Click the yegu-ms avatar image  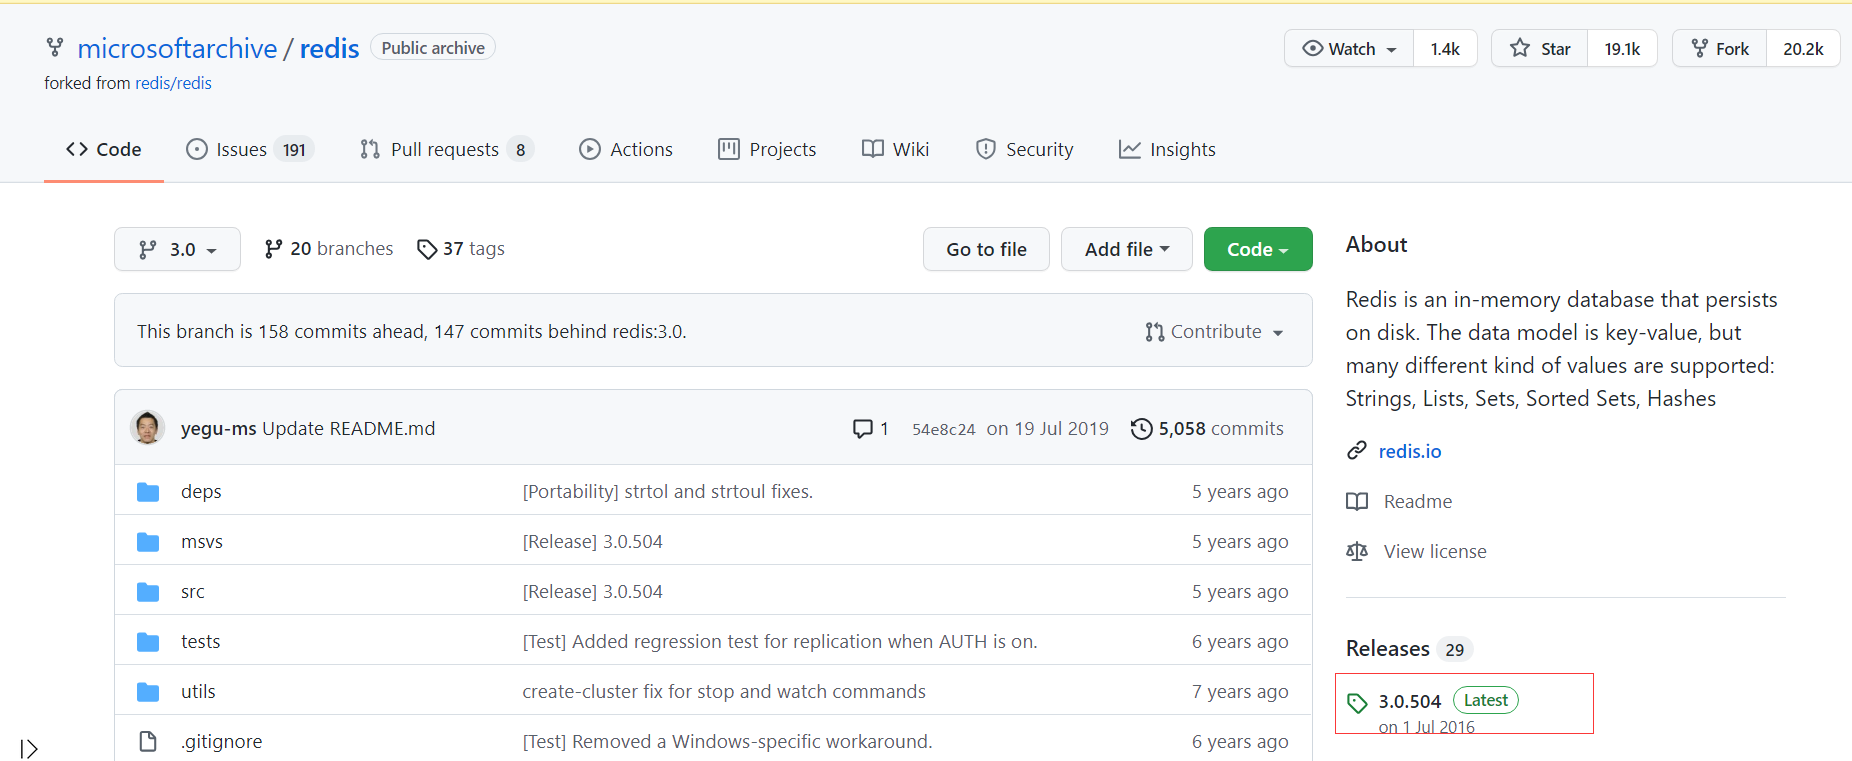tap(148, 427)
